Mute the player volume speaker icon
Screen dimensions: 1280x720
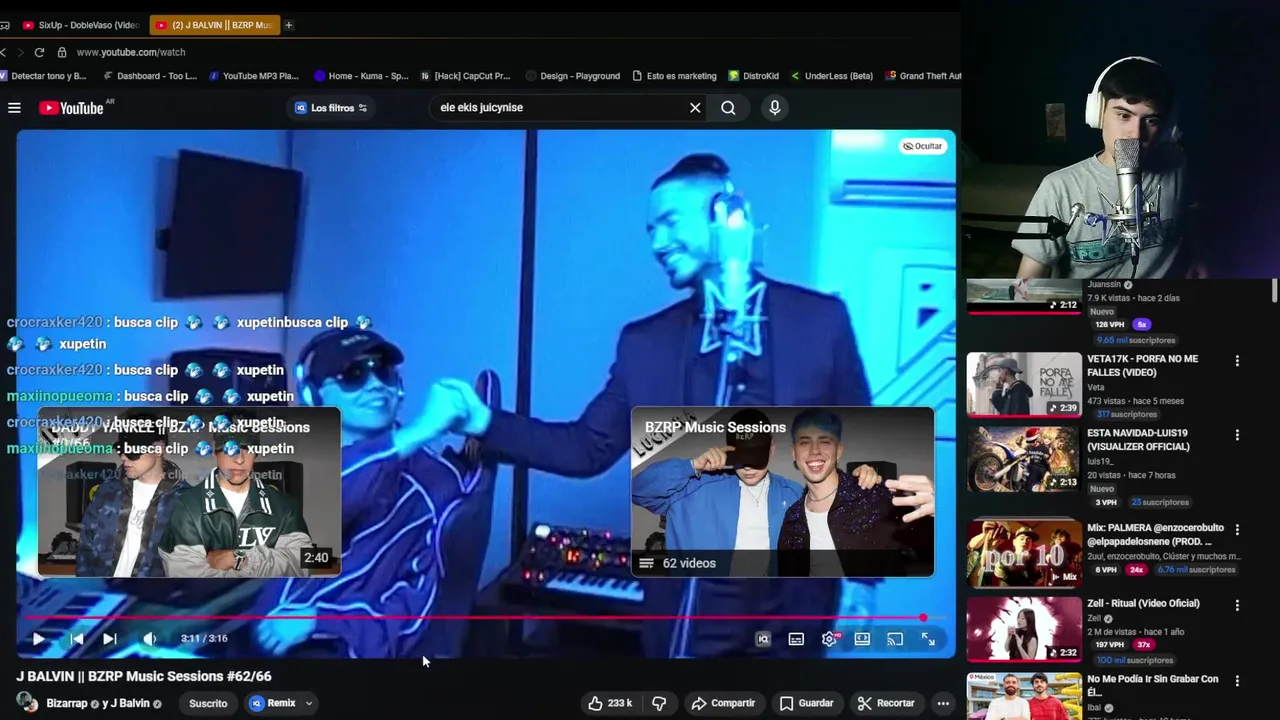149,639
